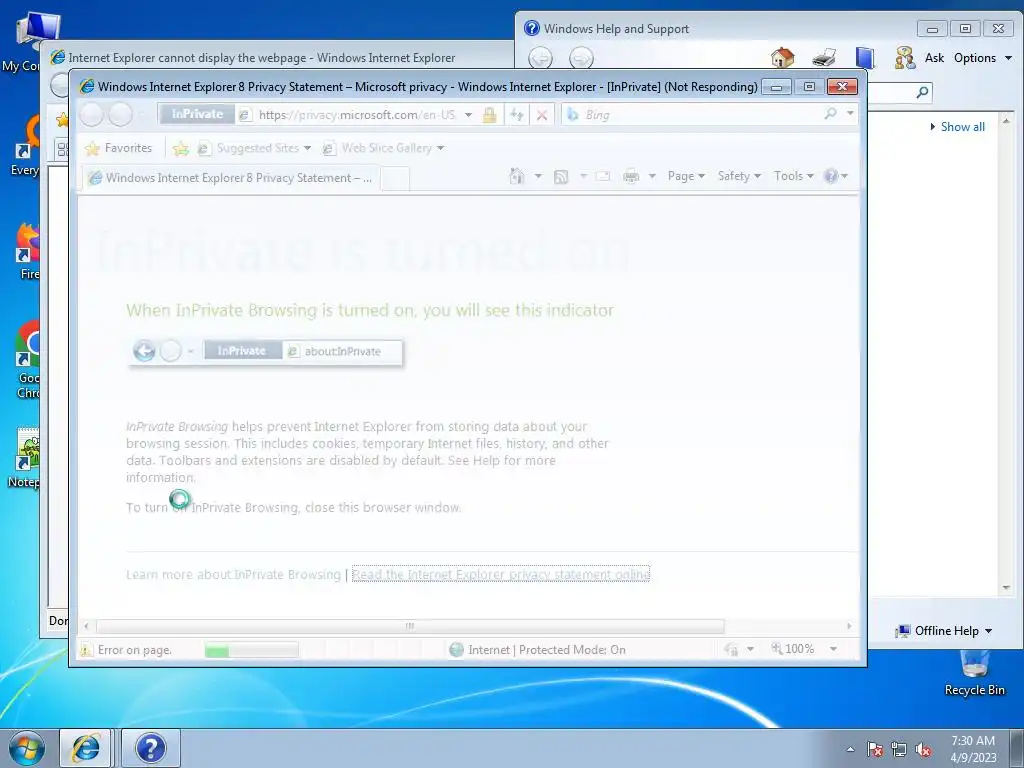Open the Print dropdown arrow
1024x768 pixels.
[652, 176]
